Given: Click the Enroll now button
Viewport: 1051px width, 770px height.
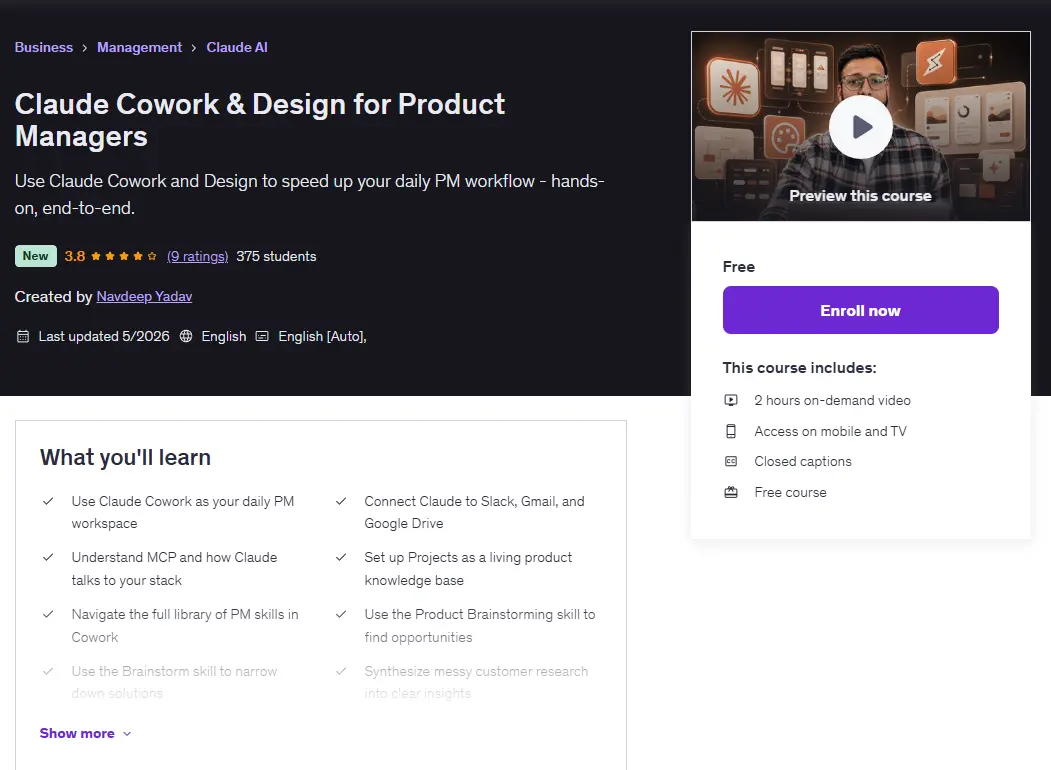Looking at the screenshot, I should pyautogui.click(x=861, y=310).
